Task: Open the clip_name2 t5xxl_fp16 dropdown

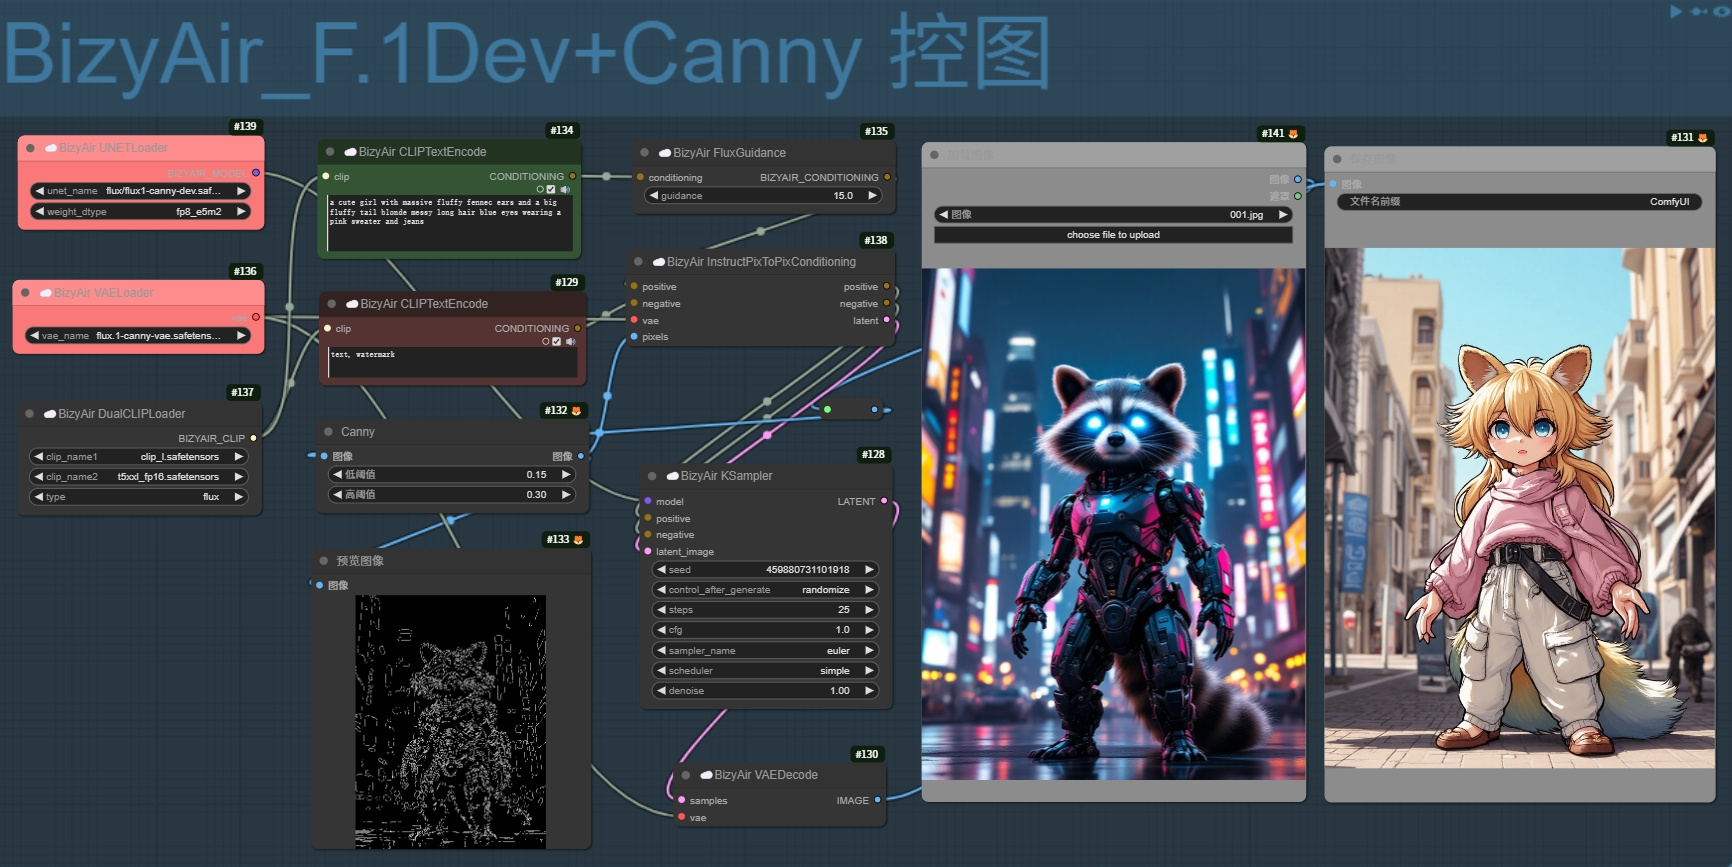Action: point(139,477)
